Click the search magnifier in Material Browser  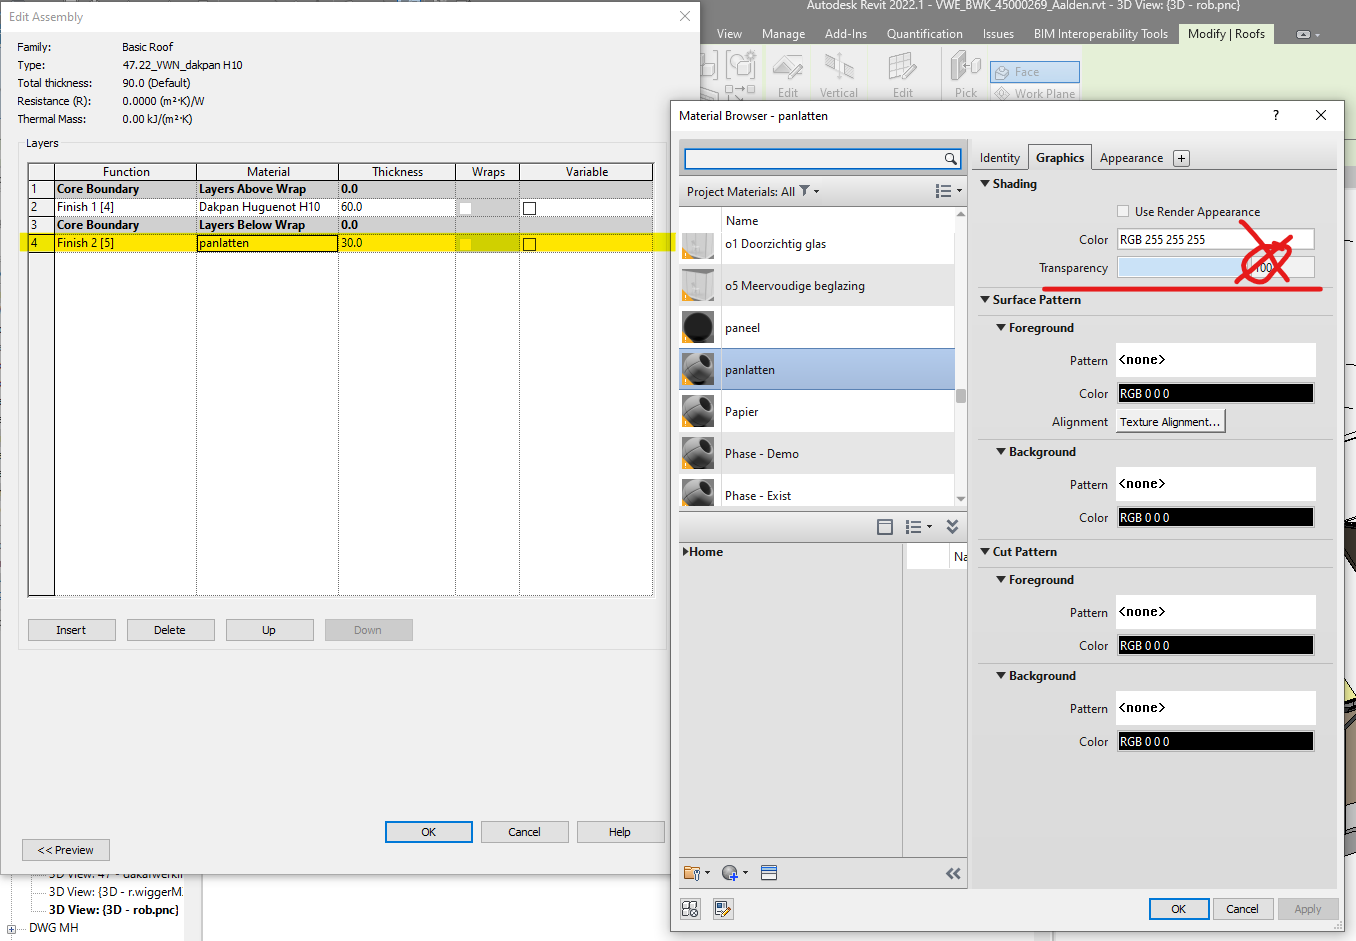point(951,158)
